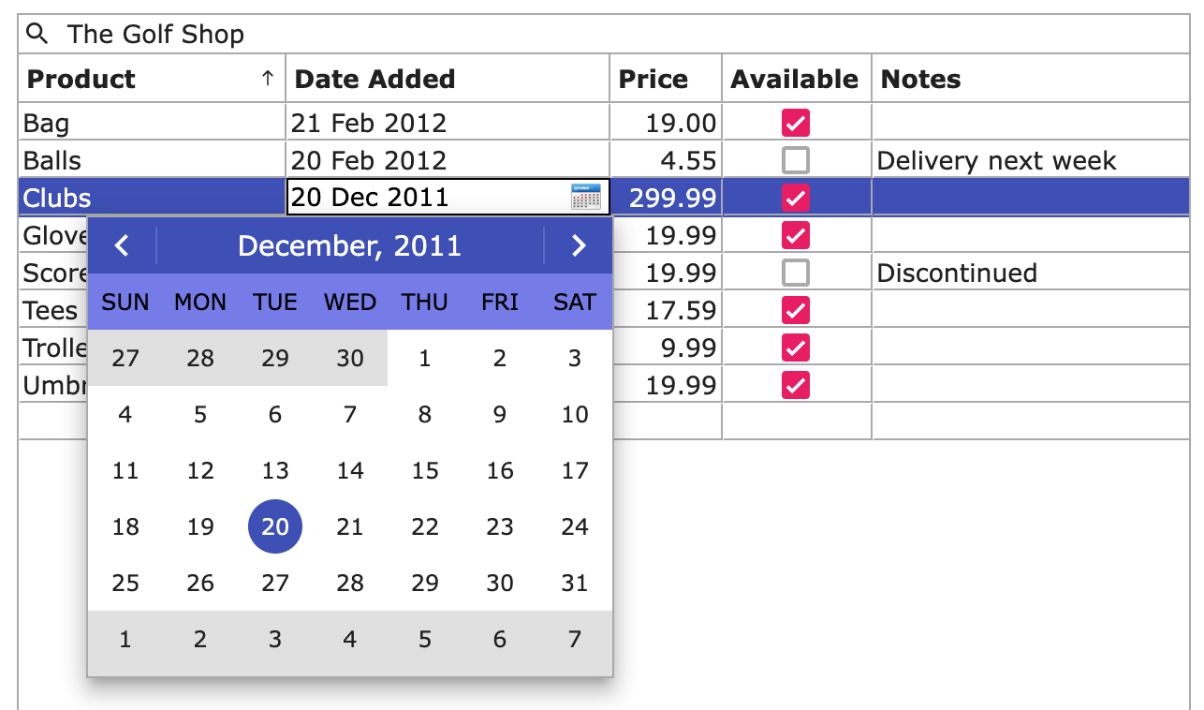The image size is (1204, 710).
Task: Go to previous month in calendar
Action: click(x=121, y=246)
